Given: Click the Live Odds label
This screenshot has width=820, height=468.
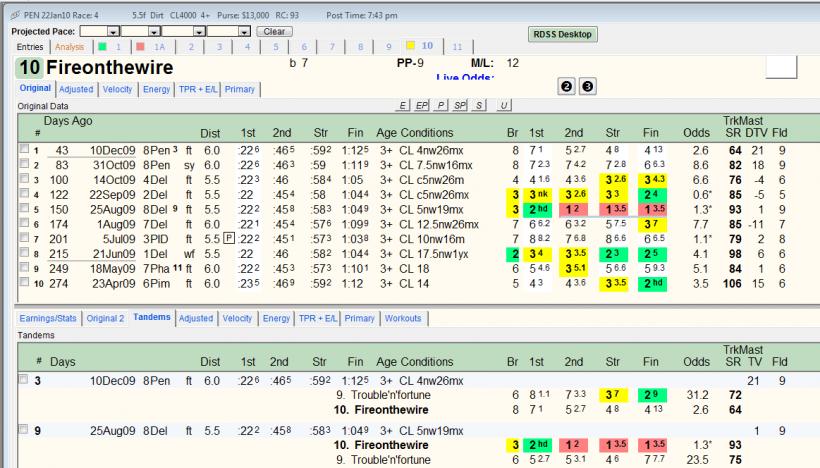Looking at the screenshot, I should coord(464,77).
